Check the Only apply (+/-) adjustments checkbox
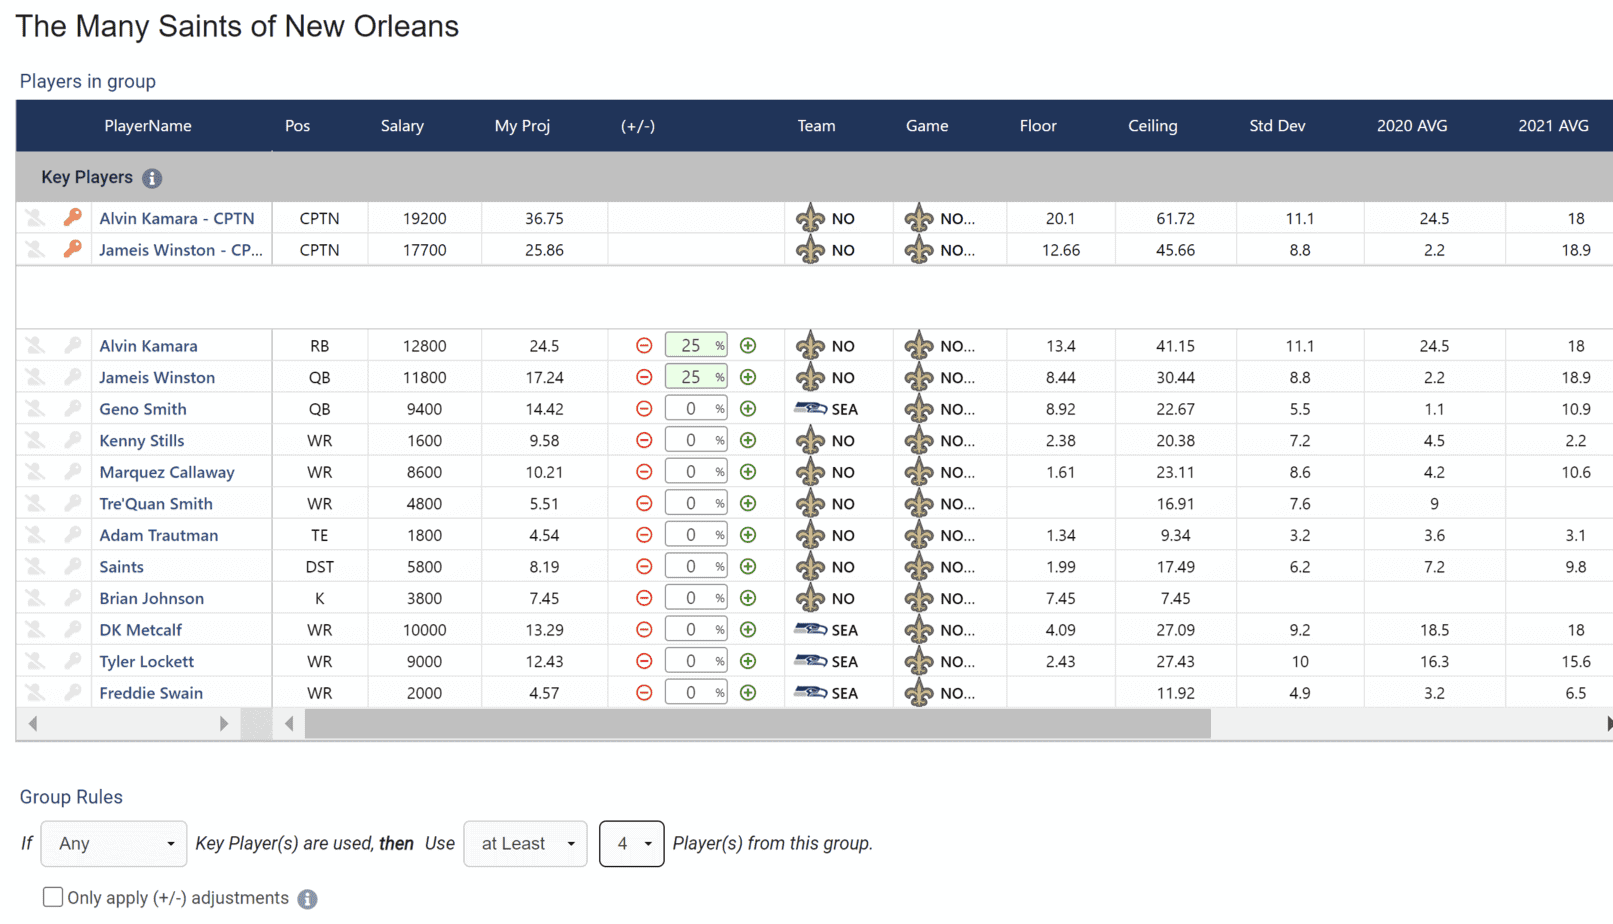This screenshot has height=924, width=1613. pyautogui.click(x=53, y=896)
